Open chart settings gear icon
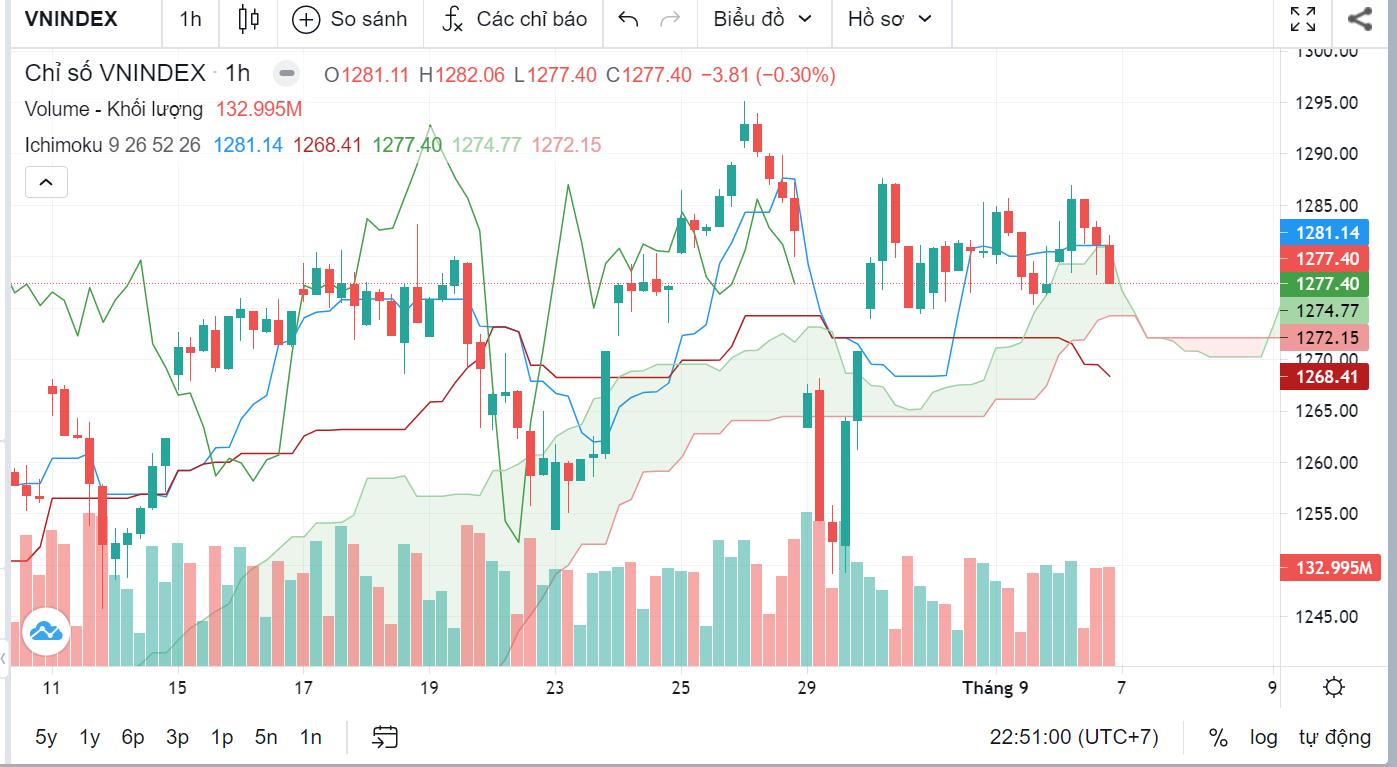The image size is (1397, 767). point(1333,688)
